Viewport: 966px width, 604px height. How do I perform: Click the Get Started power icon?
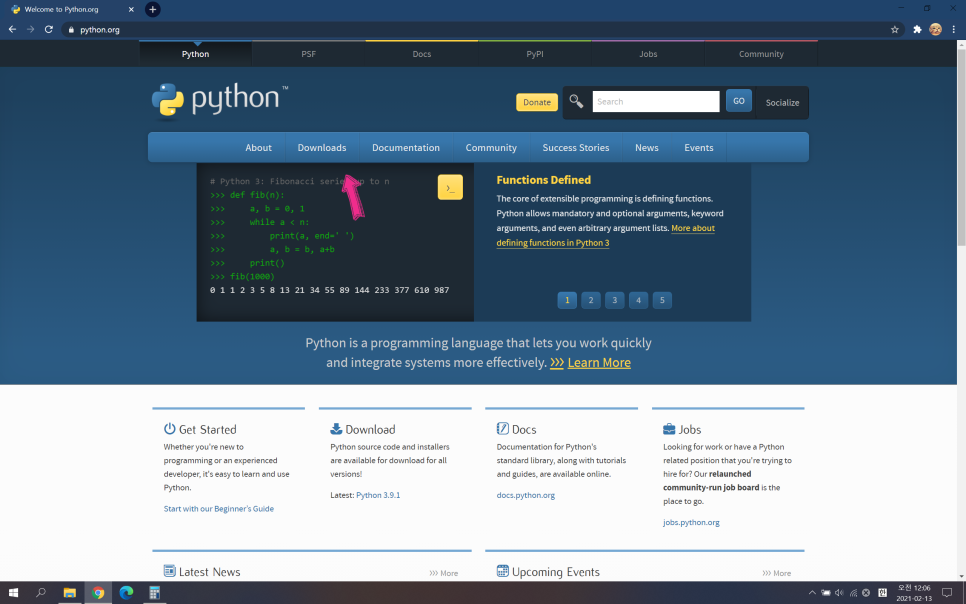click(169, 428)
